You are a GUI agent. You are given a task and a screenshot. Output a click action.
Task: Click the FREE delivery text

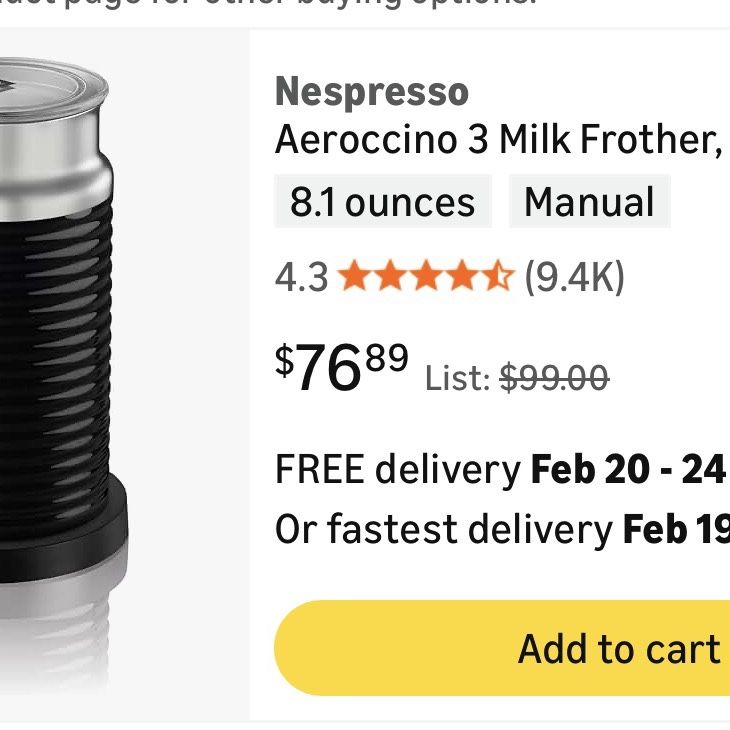pos(398,469)
